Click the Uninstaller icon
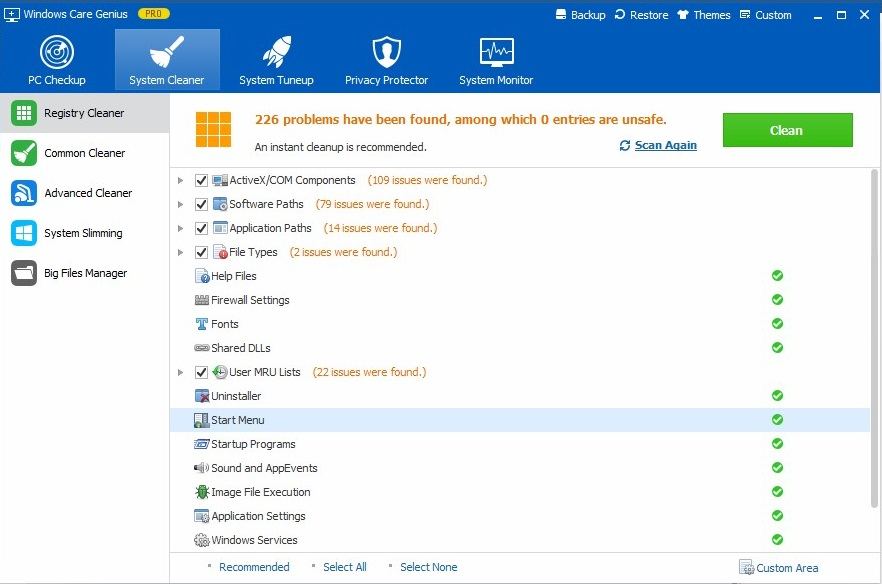The image size is (882, 584). (202, 396)
